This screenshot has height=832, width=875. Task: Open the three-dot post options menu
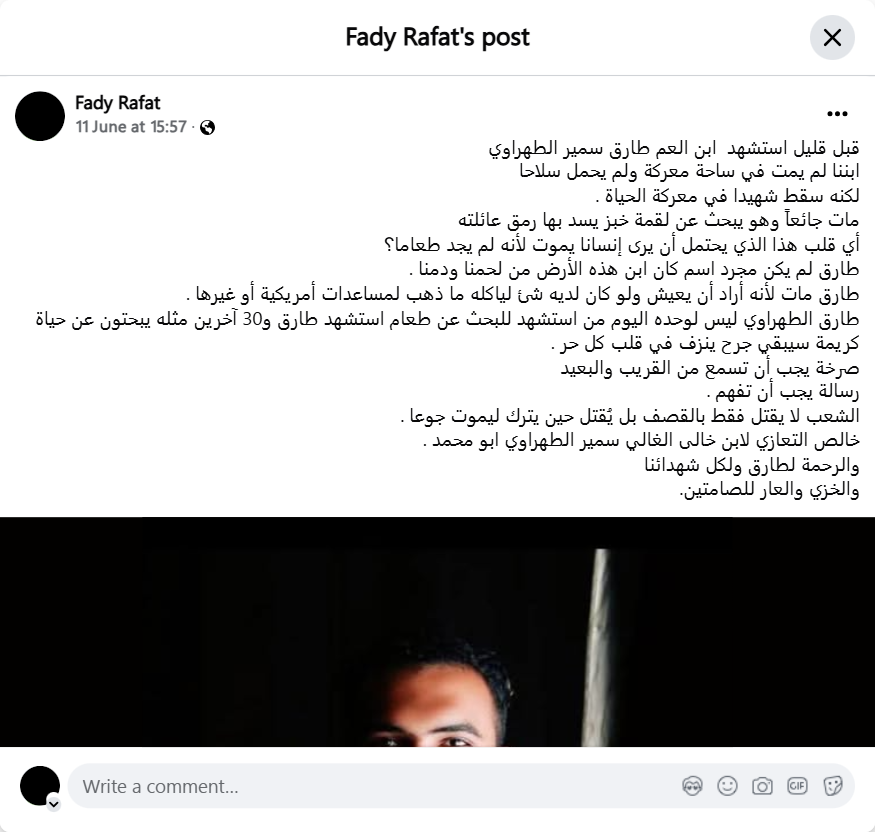click(837, 114)
